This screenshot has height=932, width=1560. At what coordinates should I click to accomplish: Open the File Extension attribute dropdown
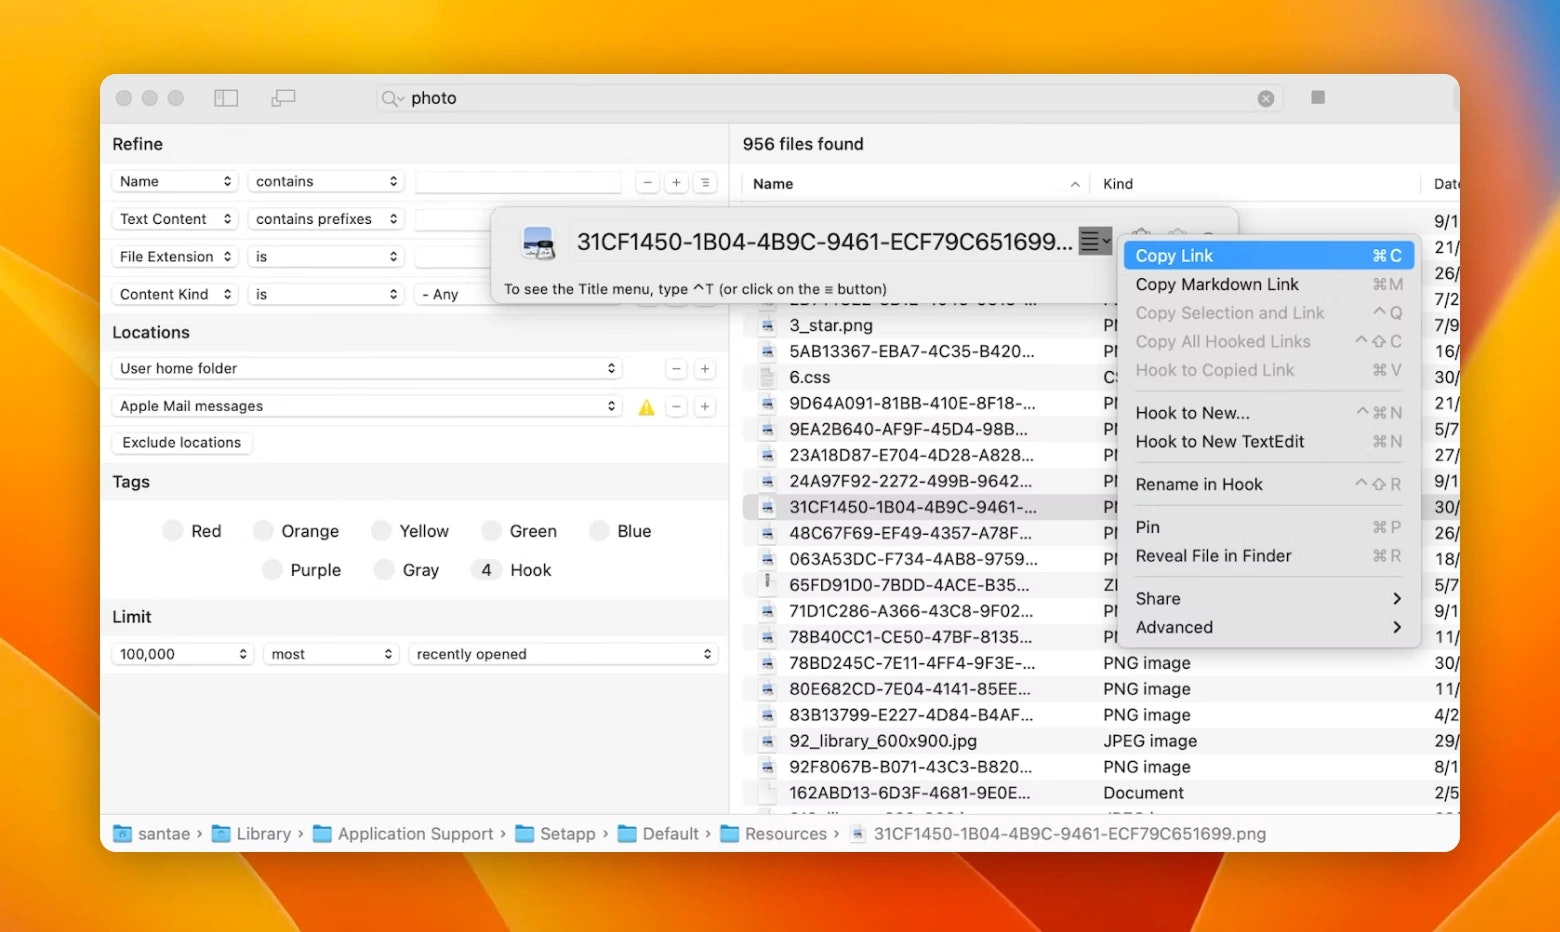175,257
